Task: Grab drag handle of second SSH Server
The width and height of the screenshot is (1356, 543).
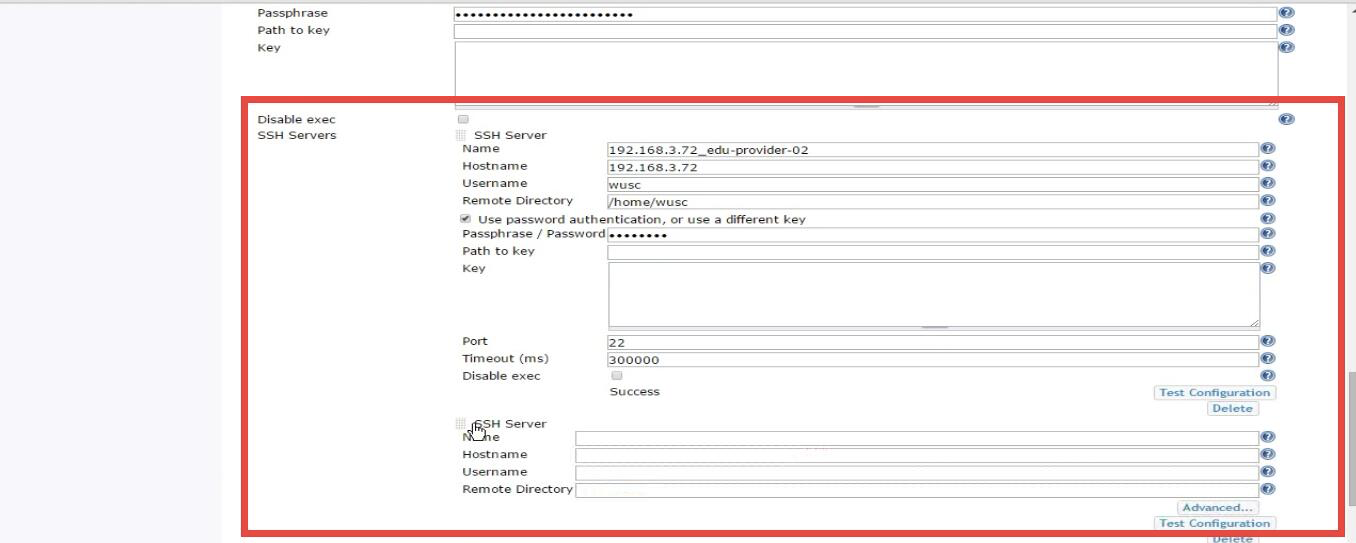Action: (460, 424)
